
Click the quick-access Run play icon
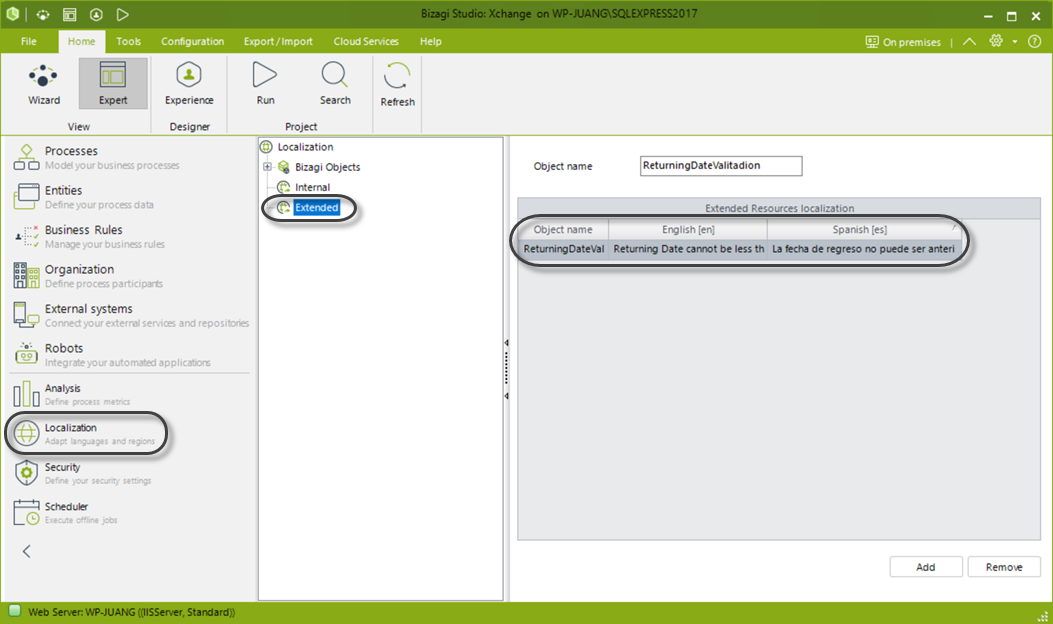tap(122, 14)
